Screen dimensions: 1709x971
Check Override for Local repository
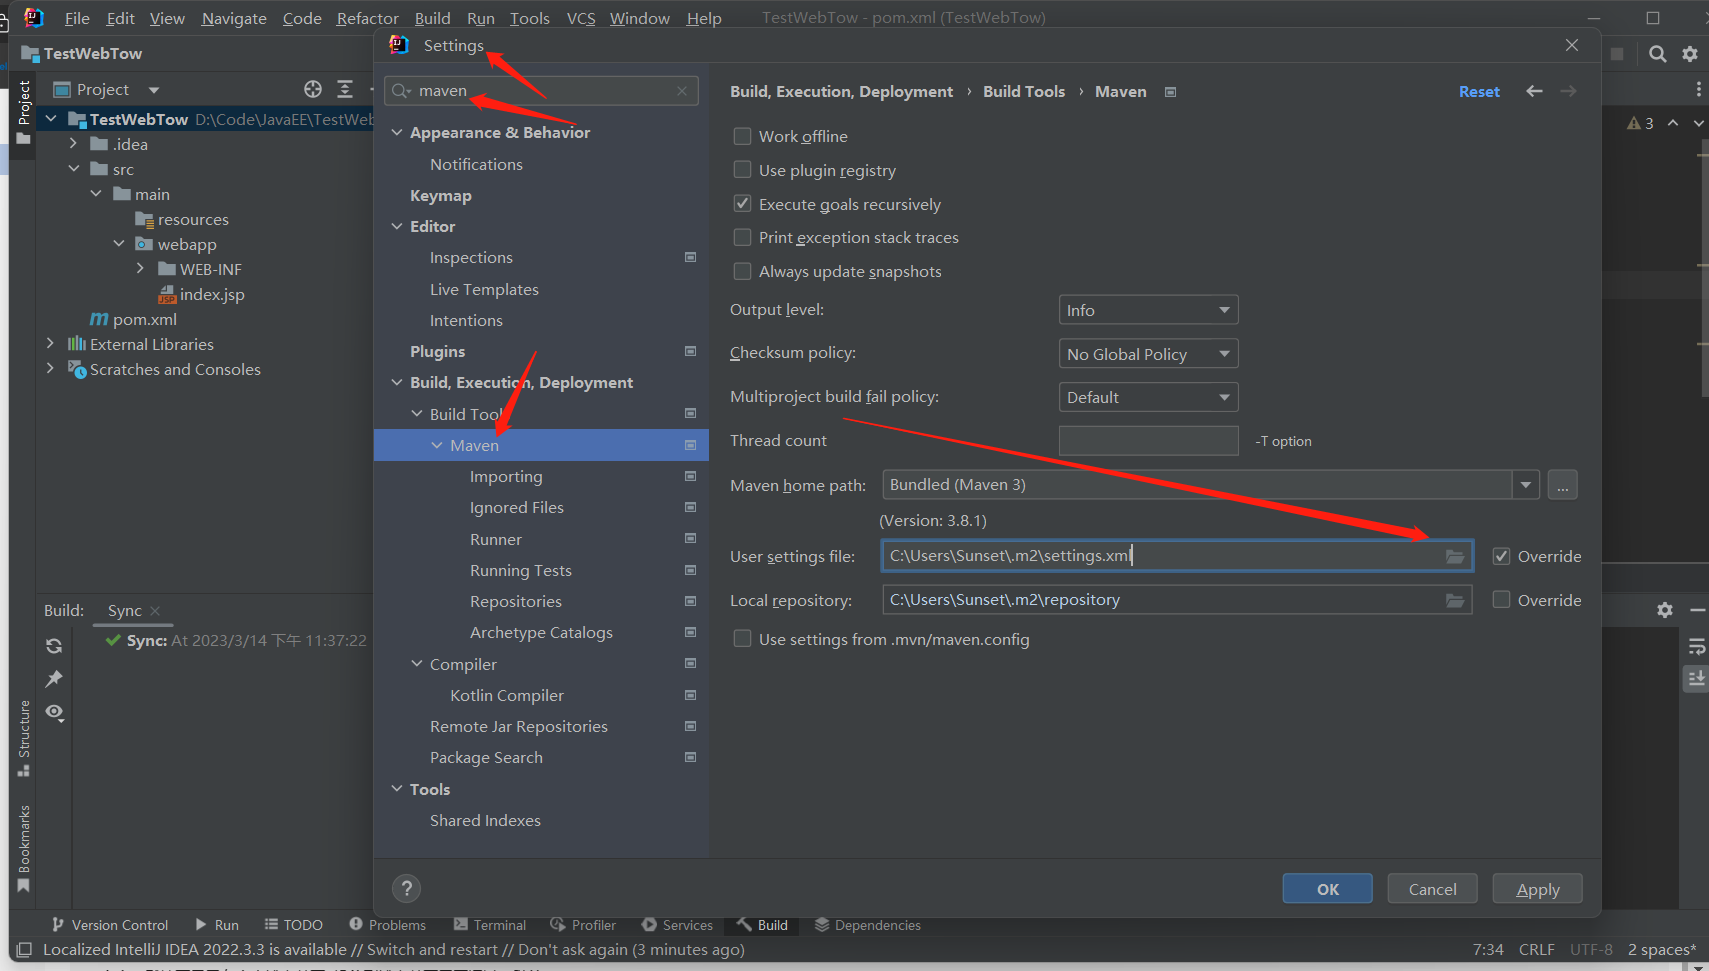click(x=1501, y=600)
